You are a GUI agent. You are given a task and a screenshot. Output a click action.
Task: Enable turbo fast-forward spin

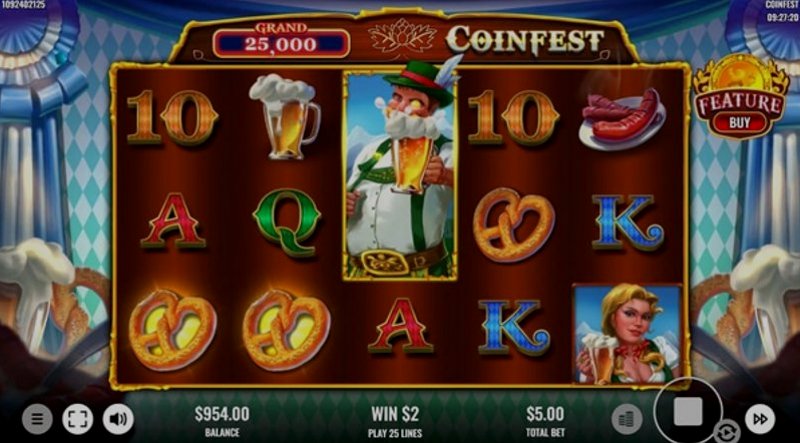coord(760,419)
